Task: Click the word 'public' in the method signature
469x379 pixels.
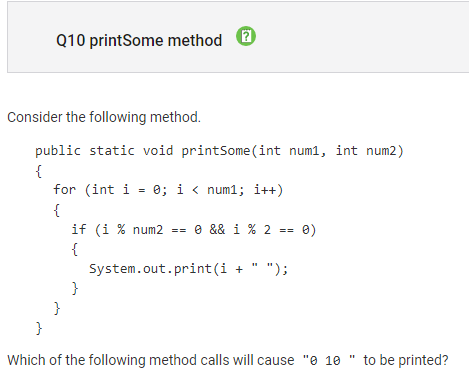Action: click(58, 151)
